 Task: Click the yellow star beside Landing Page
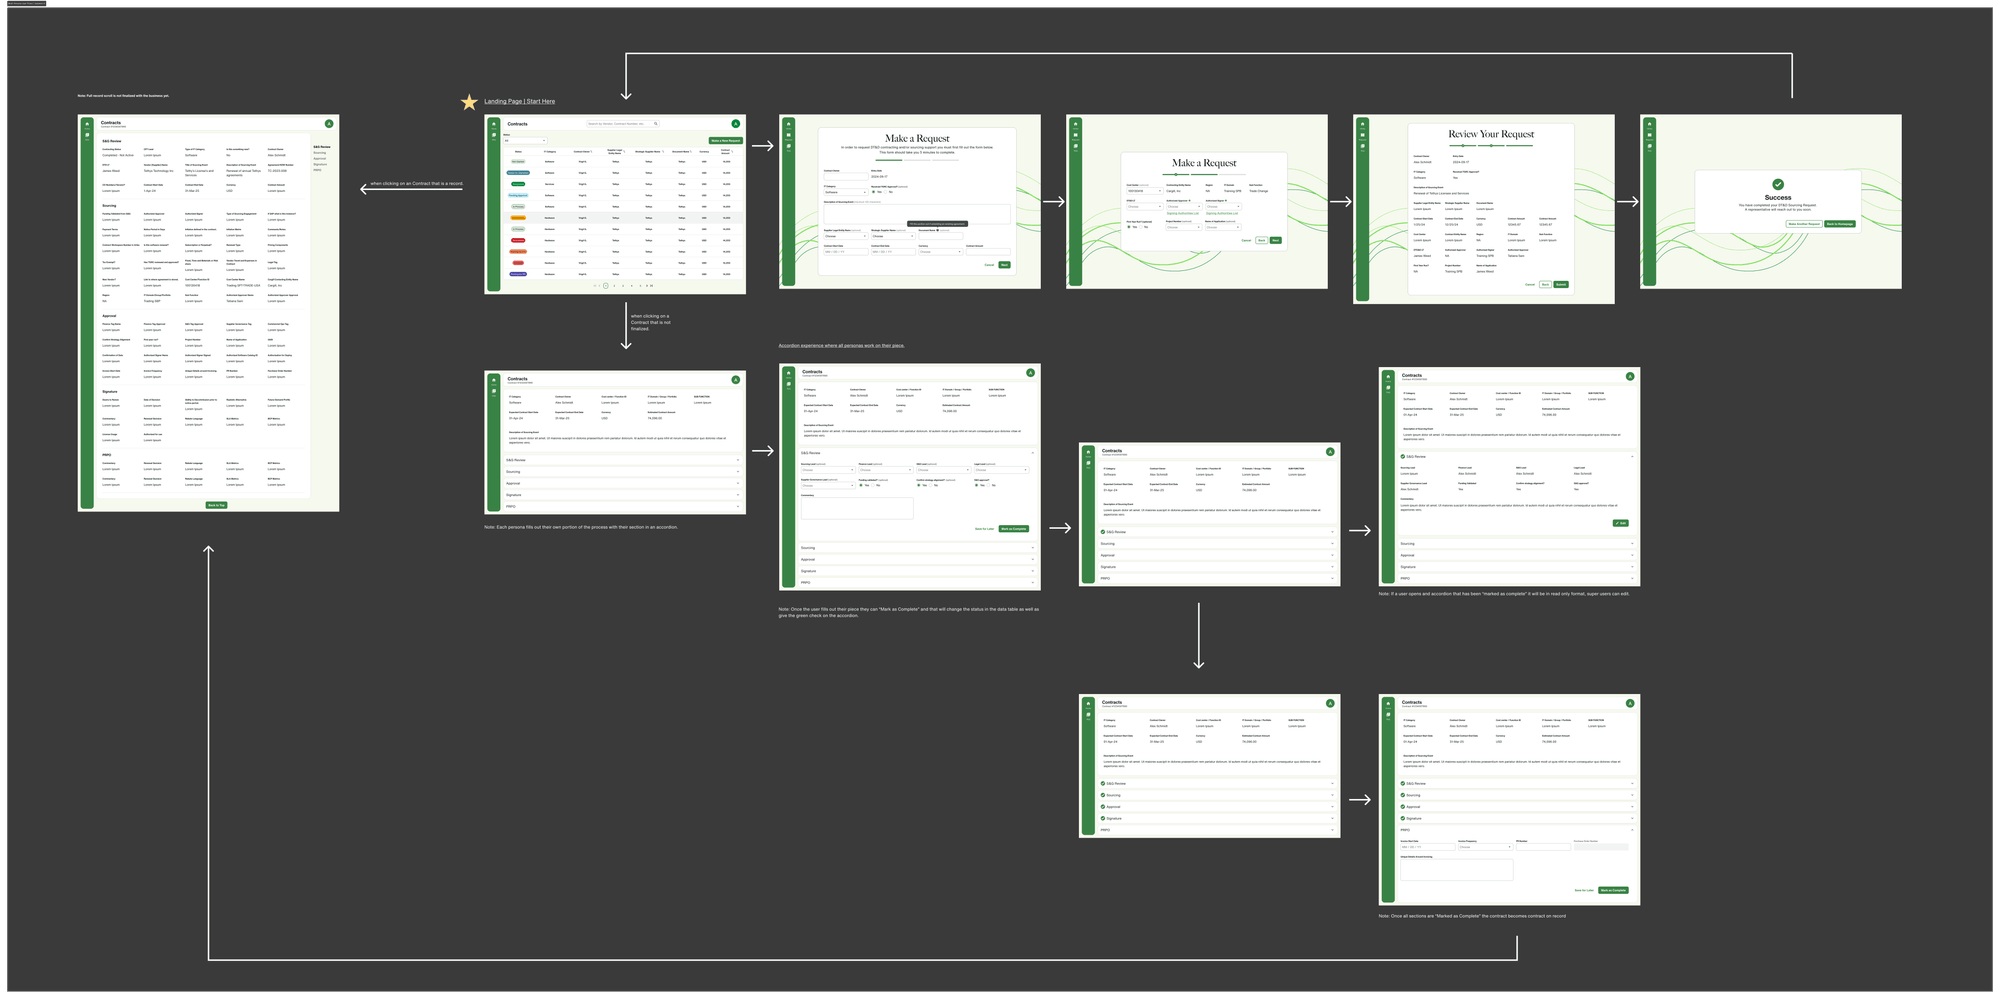point(469,102)
